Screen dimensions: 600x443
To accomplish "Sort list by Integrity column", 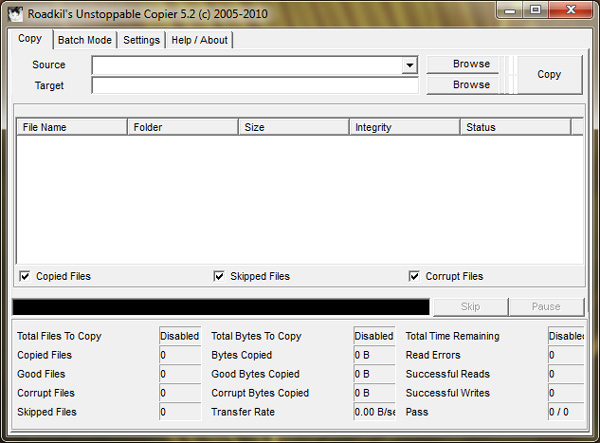I will (404, 127).
